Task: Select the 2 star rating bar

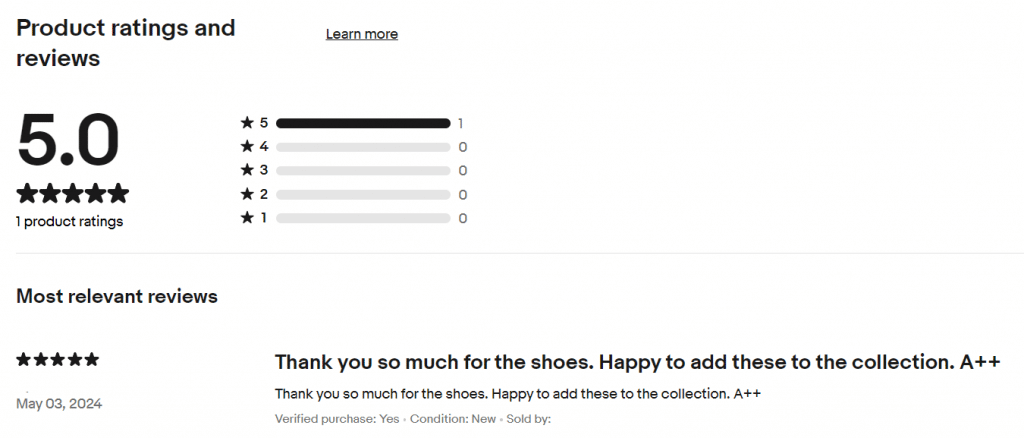Action: coord(363,195)
